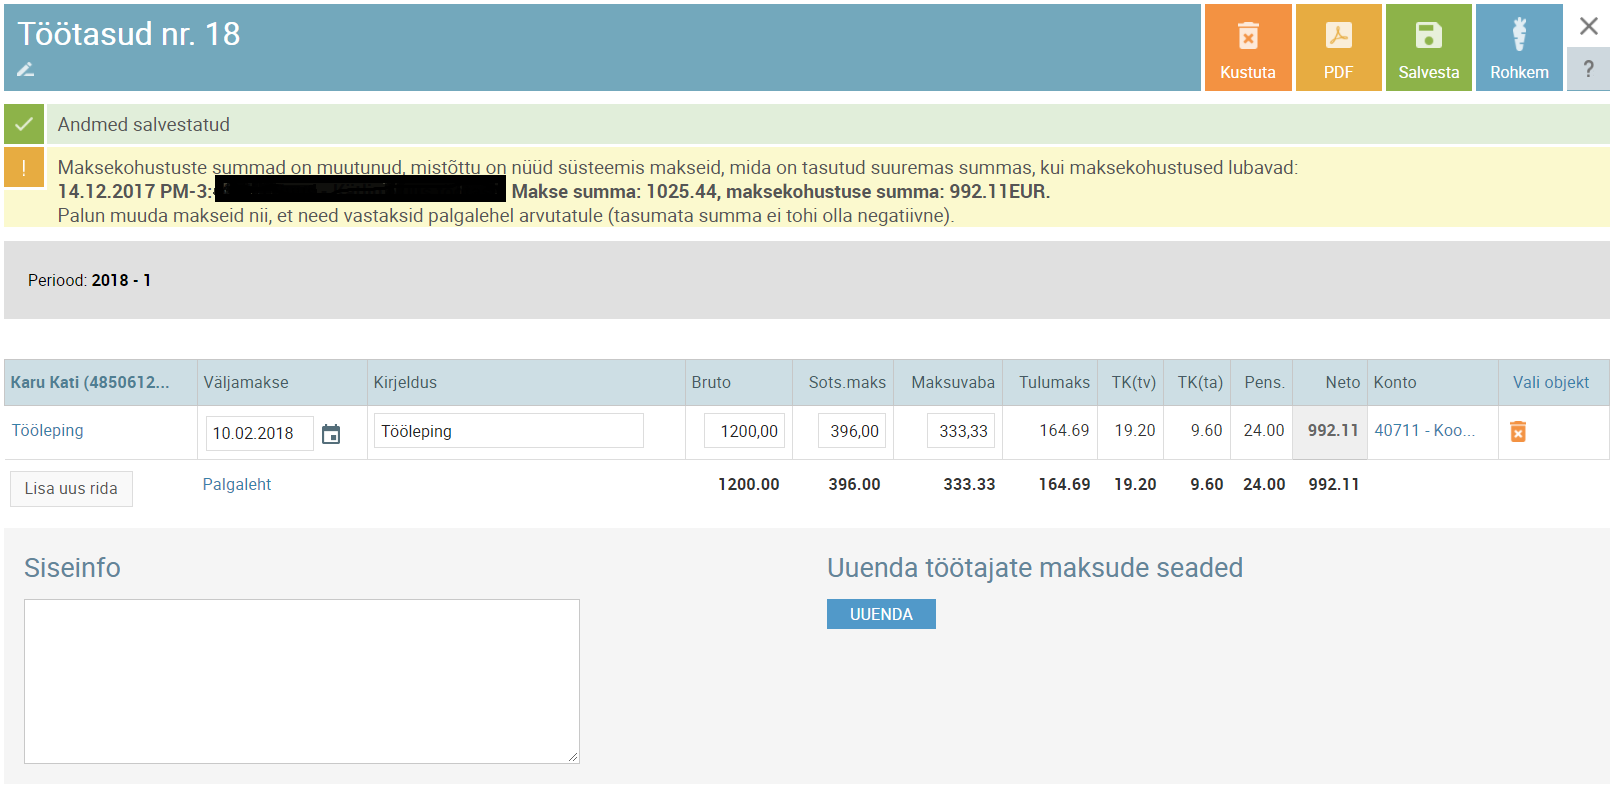The width and height of the screenshot is (1615, 786).
Task: Export the payroll as PDF
Action: (x=1338, y=48)
